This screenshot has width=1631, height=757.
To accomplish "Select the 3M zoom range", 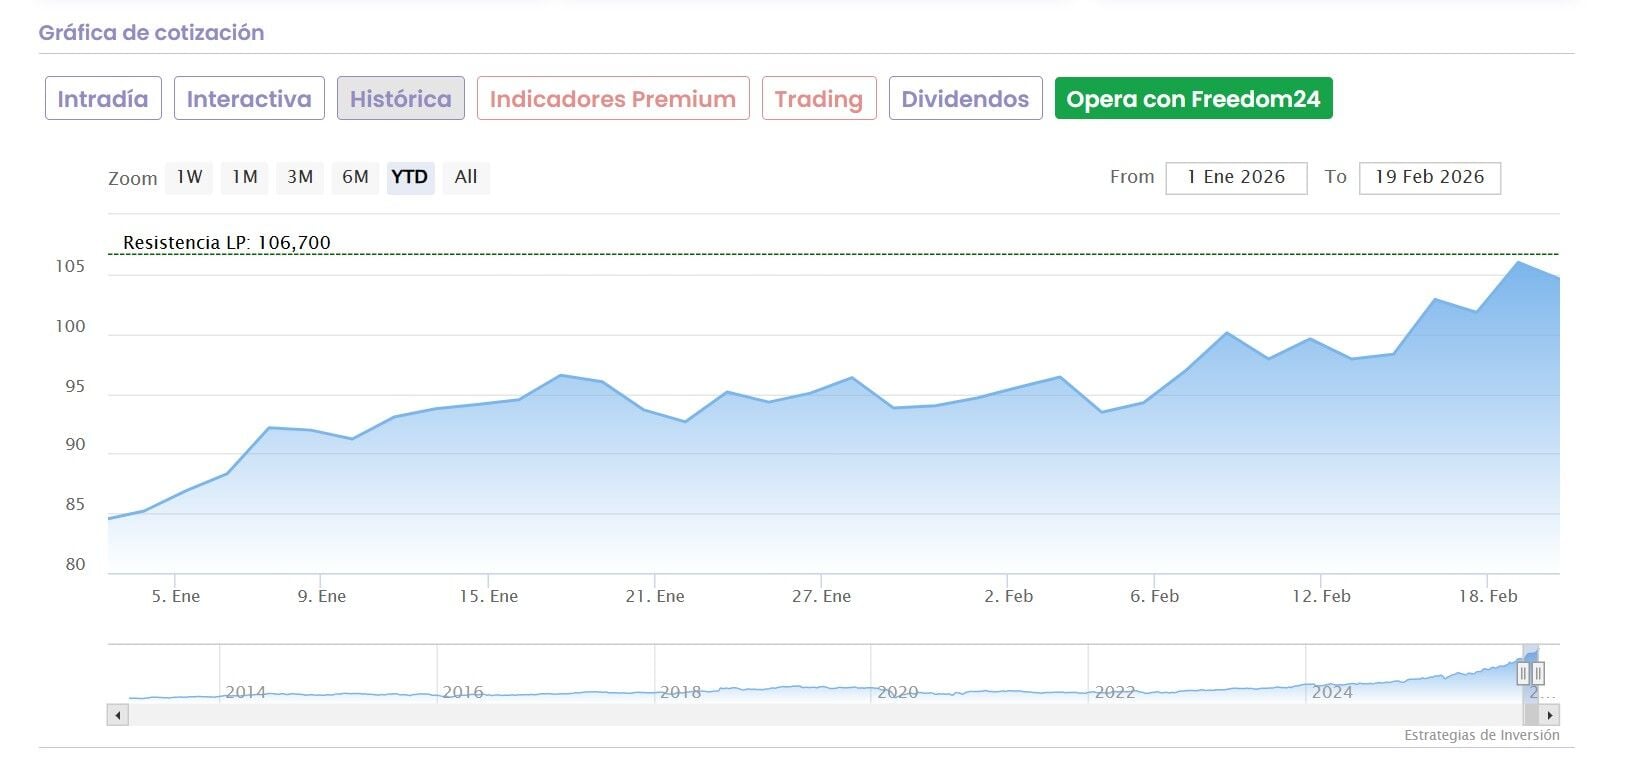I will pyautogui.click(x=300, y=177).
